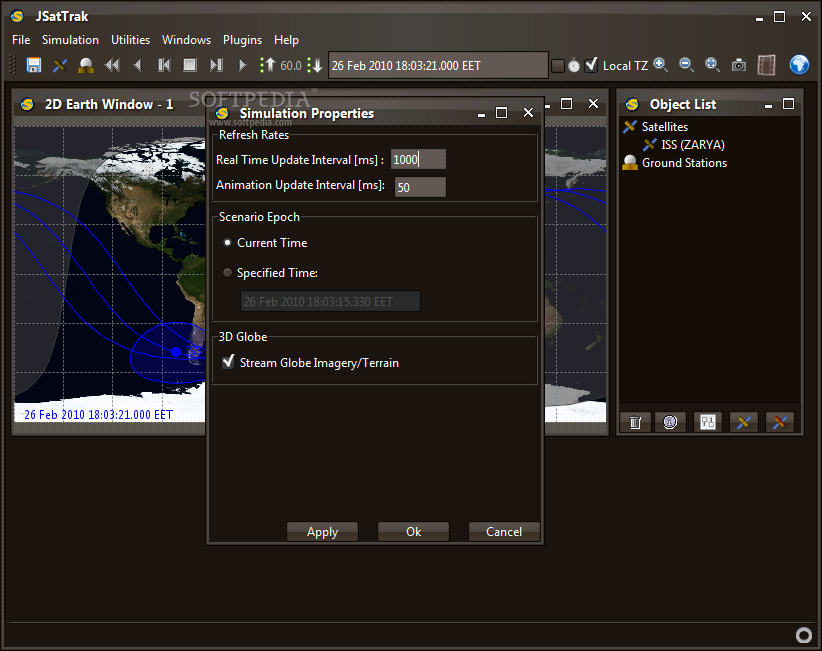This screenshot has width=822, height=651.
Task: Uncheck Stream Globe Imagery/Terrain
Action: tap(228, 362)
